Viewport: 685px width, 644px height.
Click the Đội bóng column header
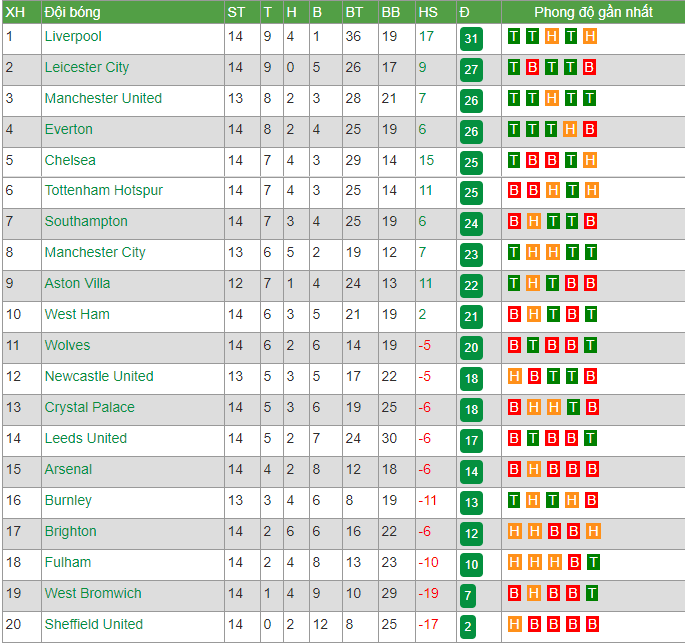[73, 12]
